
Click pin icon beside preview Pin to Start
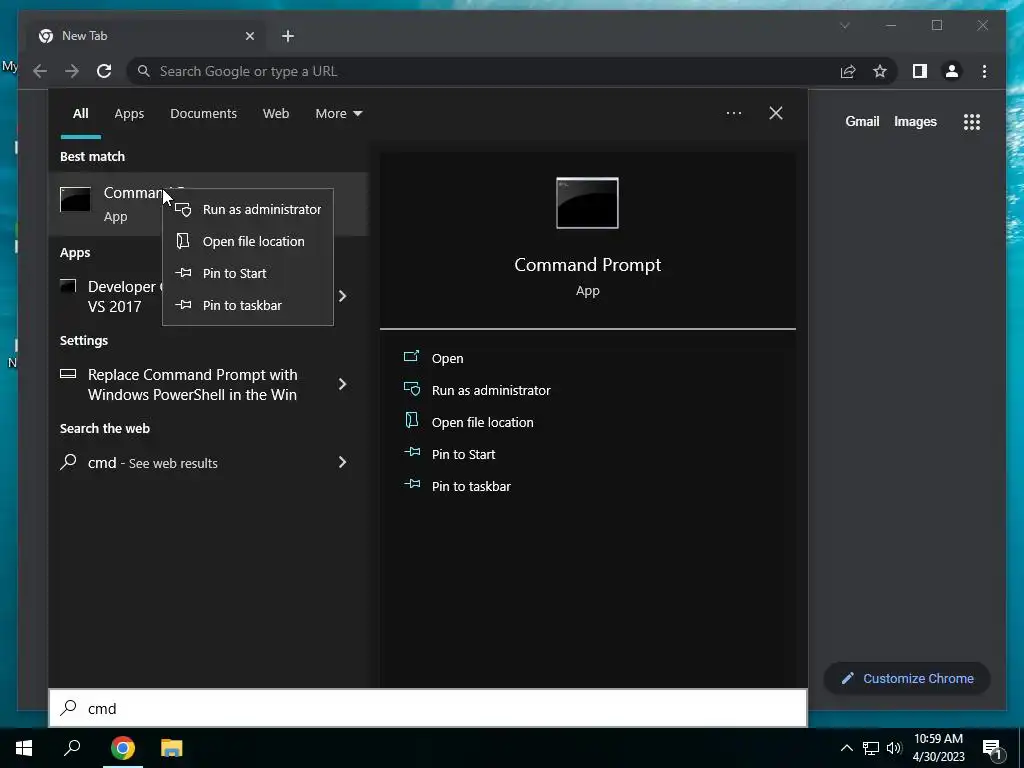pyautogui.click(x=411, y=452)
